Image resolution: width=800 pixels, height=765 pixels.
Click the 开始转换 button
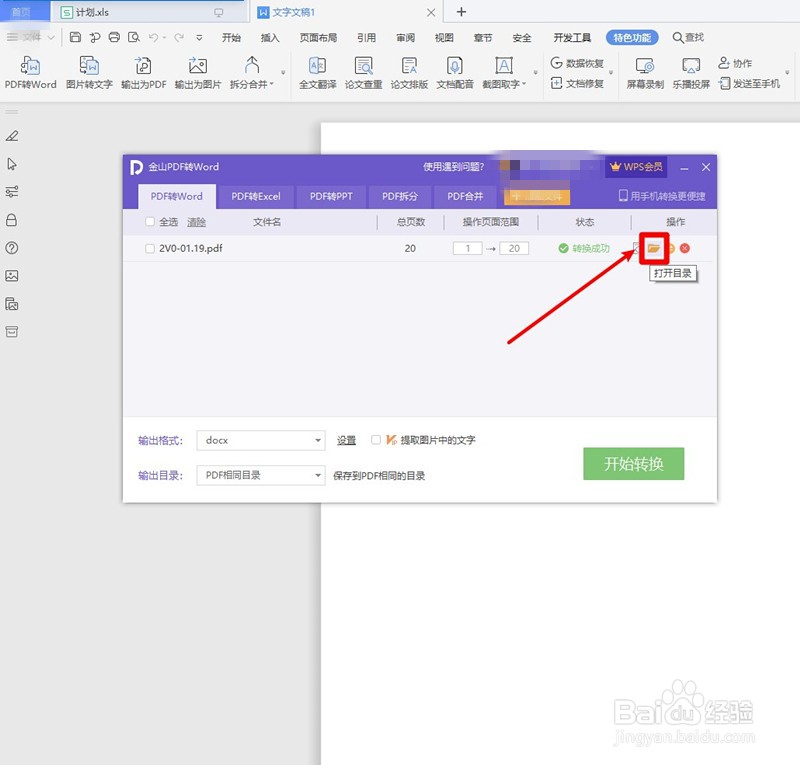coord(634,463)
